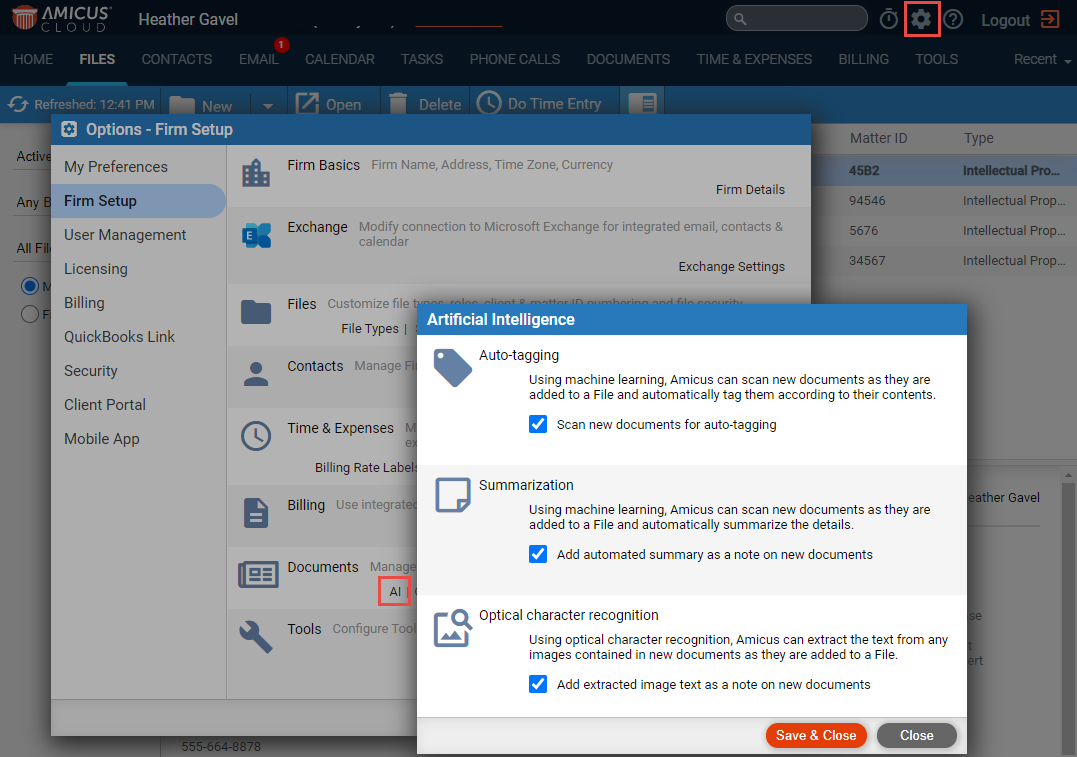Uncheck Add extracted image text as a note
This screenshot has height=757, width=1077.
(538, 684)
